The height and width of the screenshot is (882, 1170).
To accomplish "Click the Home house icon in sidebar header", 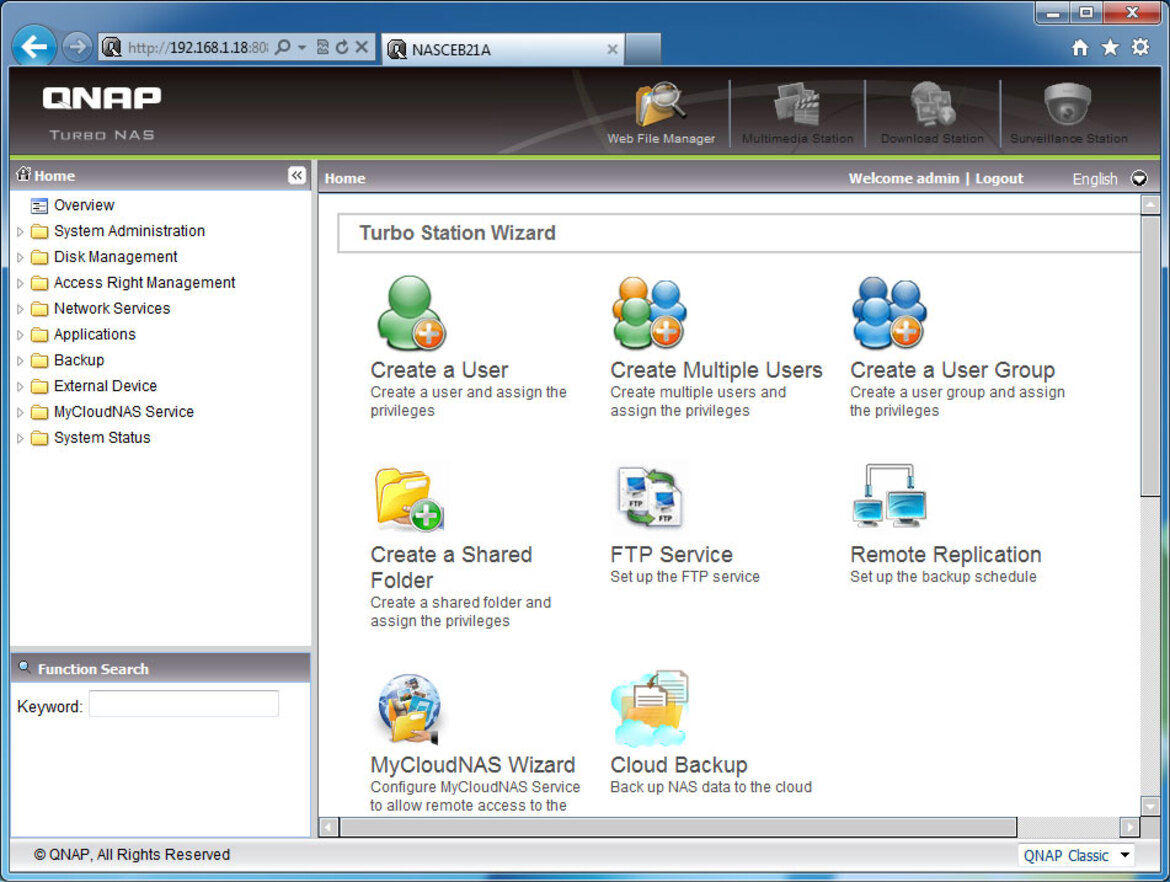I will click(23, 174).
